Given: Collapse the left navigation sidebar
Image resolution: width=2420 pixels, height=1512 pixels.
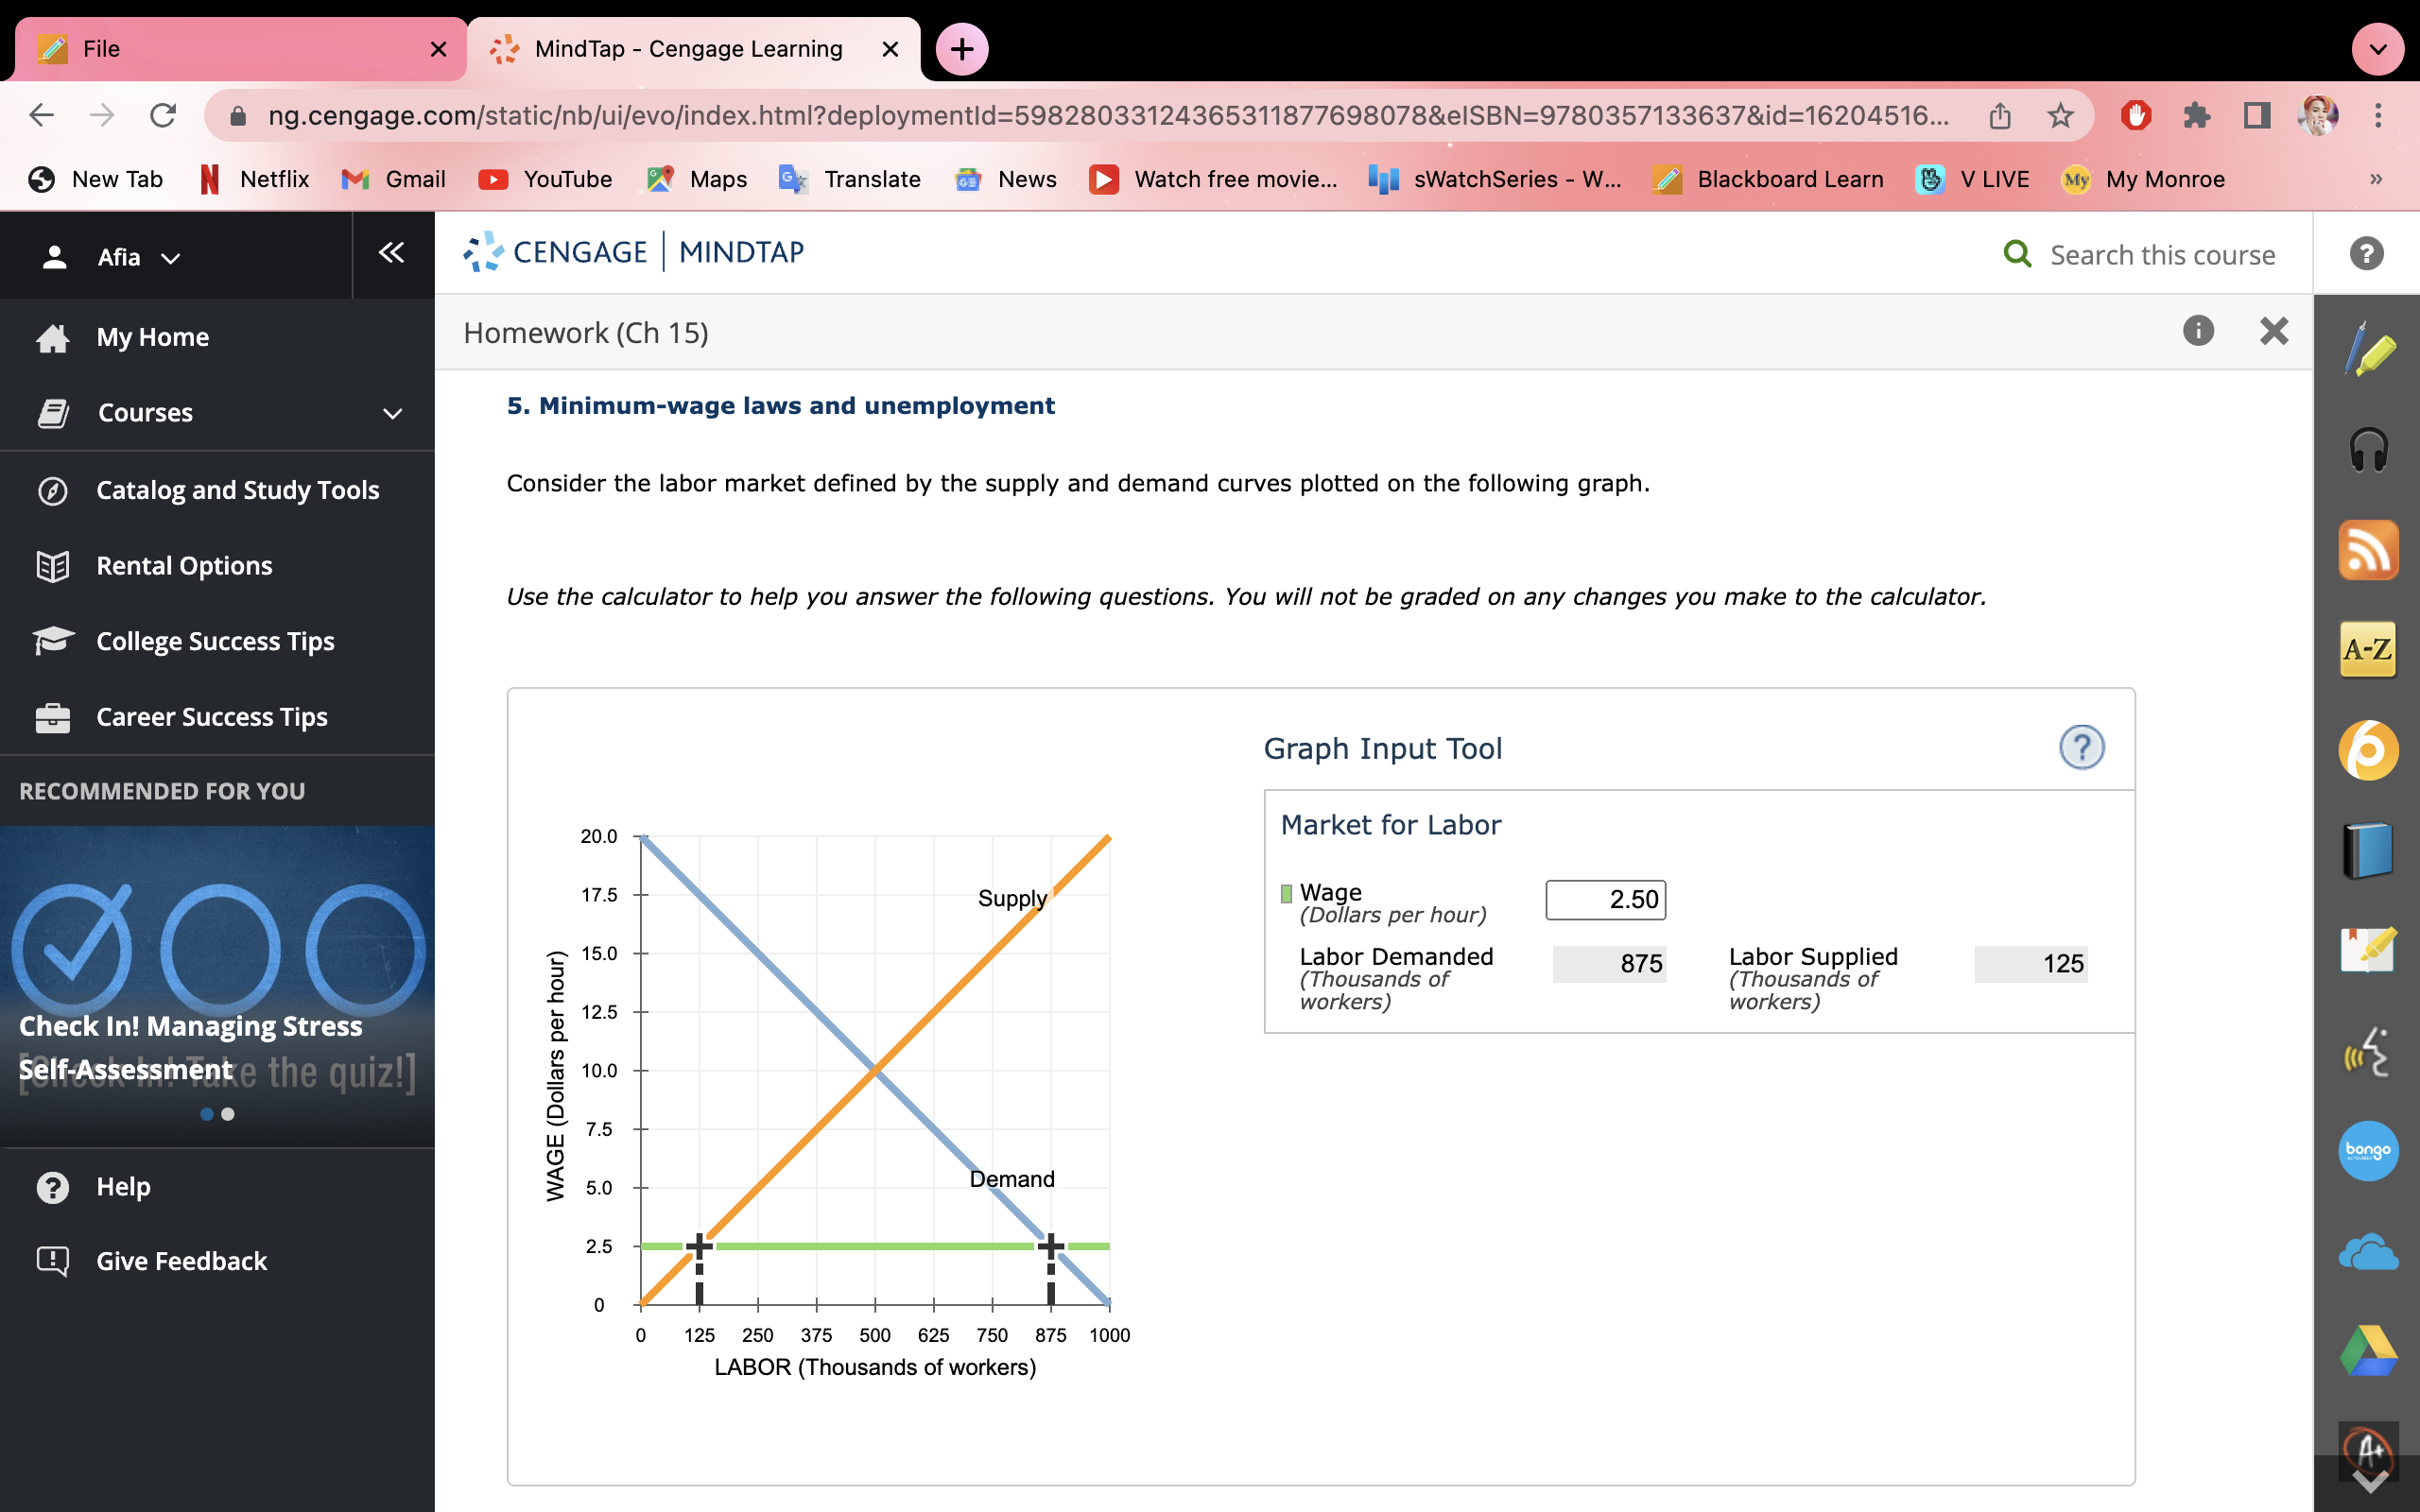Looking at the screenshot, I should pyautogui.click(x=391, y=253).
